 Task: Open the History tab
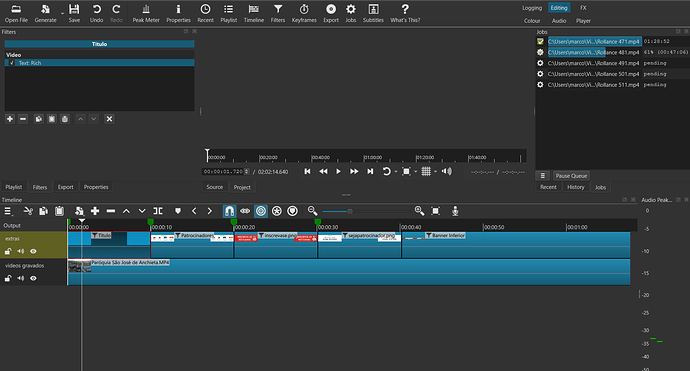coord(576,187)
